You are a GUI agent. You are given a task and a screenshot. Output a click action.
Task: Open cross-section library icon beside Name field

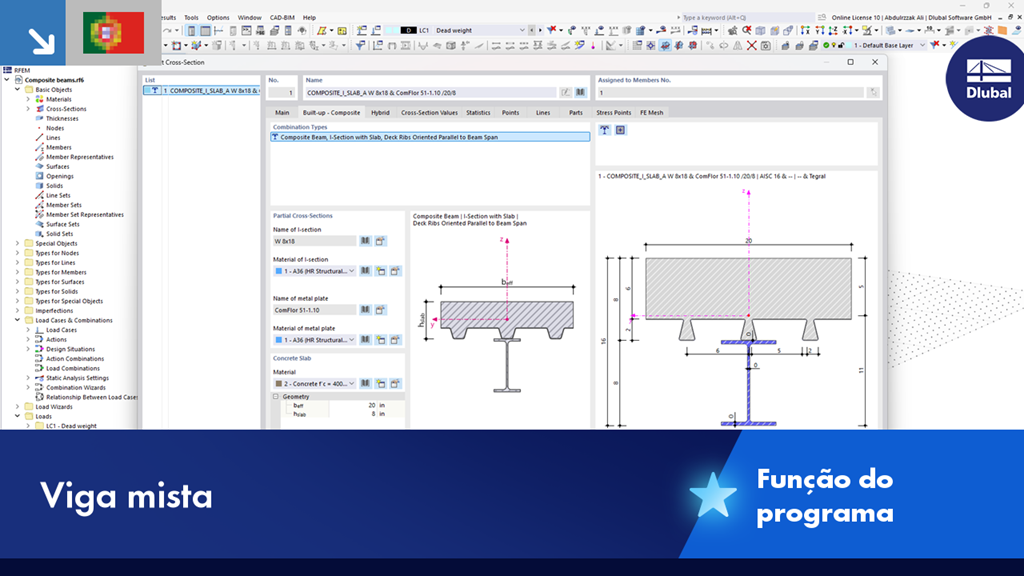pyautogui.click(x=580, y=93)
